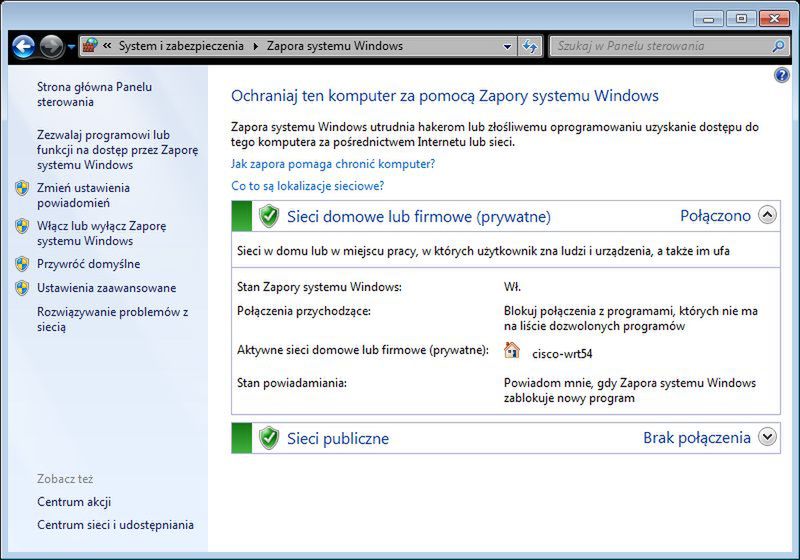Open Strona główna Panelu sterowania

pos(94,94)
